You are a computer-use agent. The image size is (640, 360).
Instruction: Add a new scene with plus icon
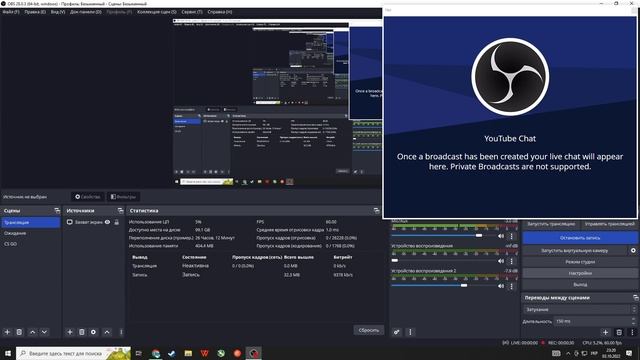pos(7,332)
